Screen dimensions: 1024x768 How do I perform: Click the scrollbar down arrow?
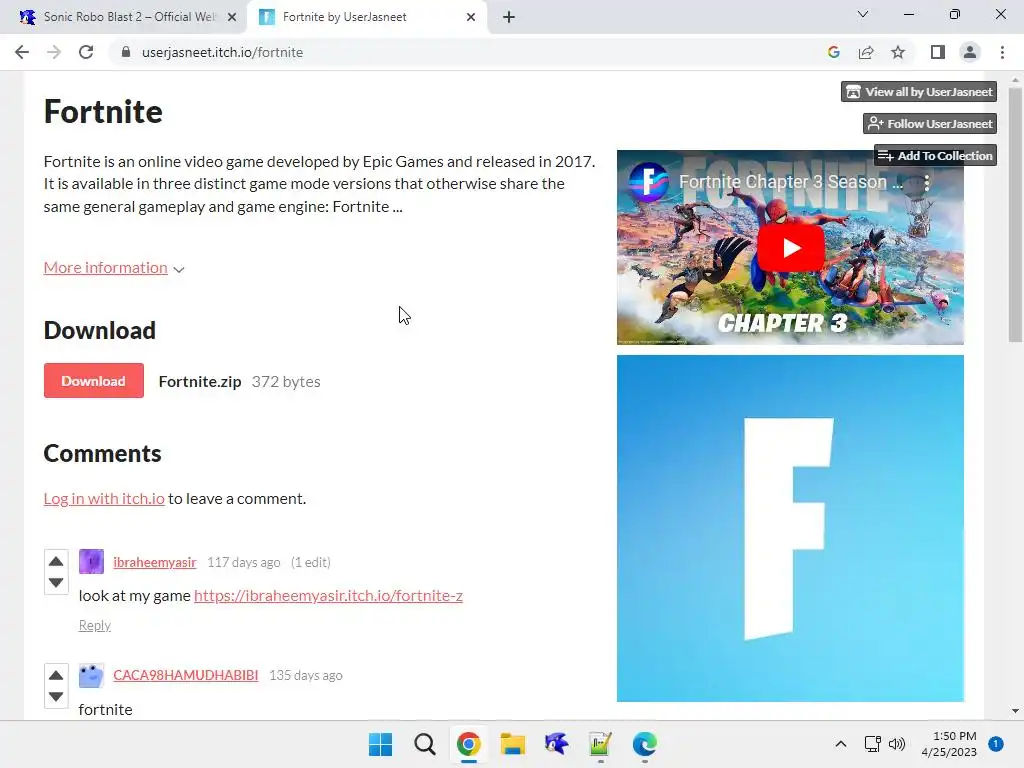point(1015,711)
